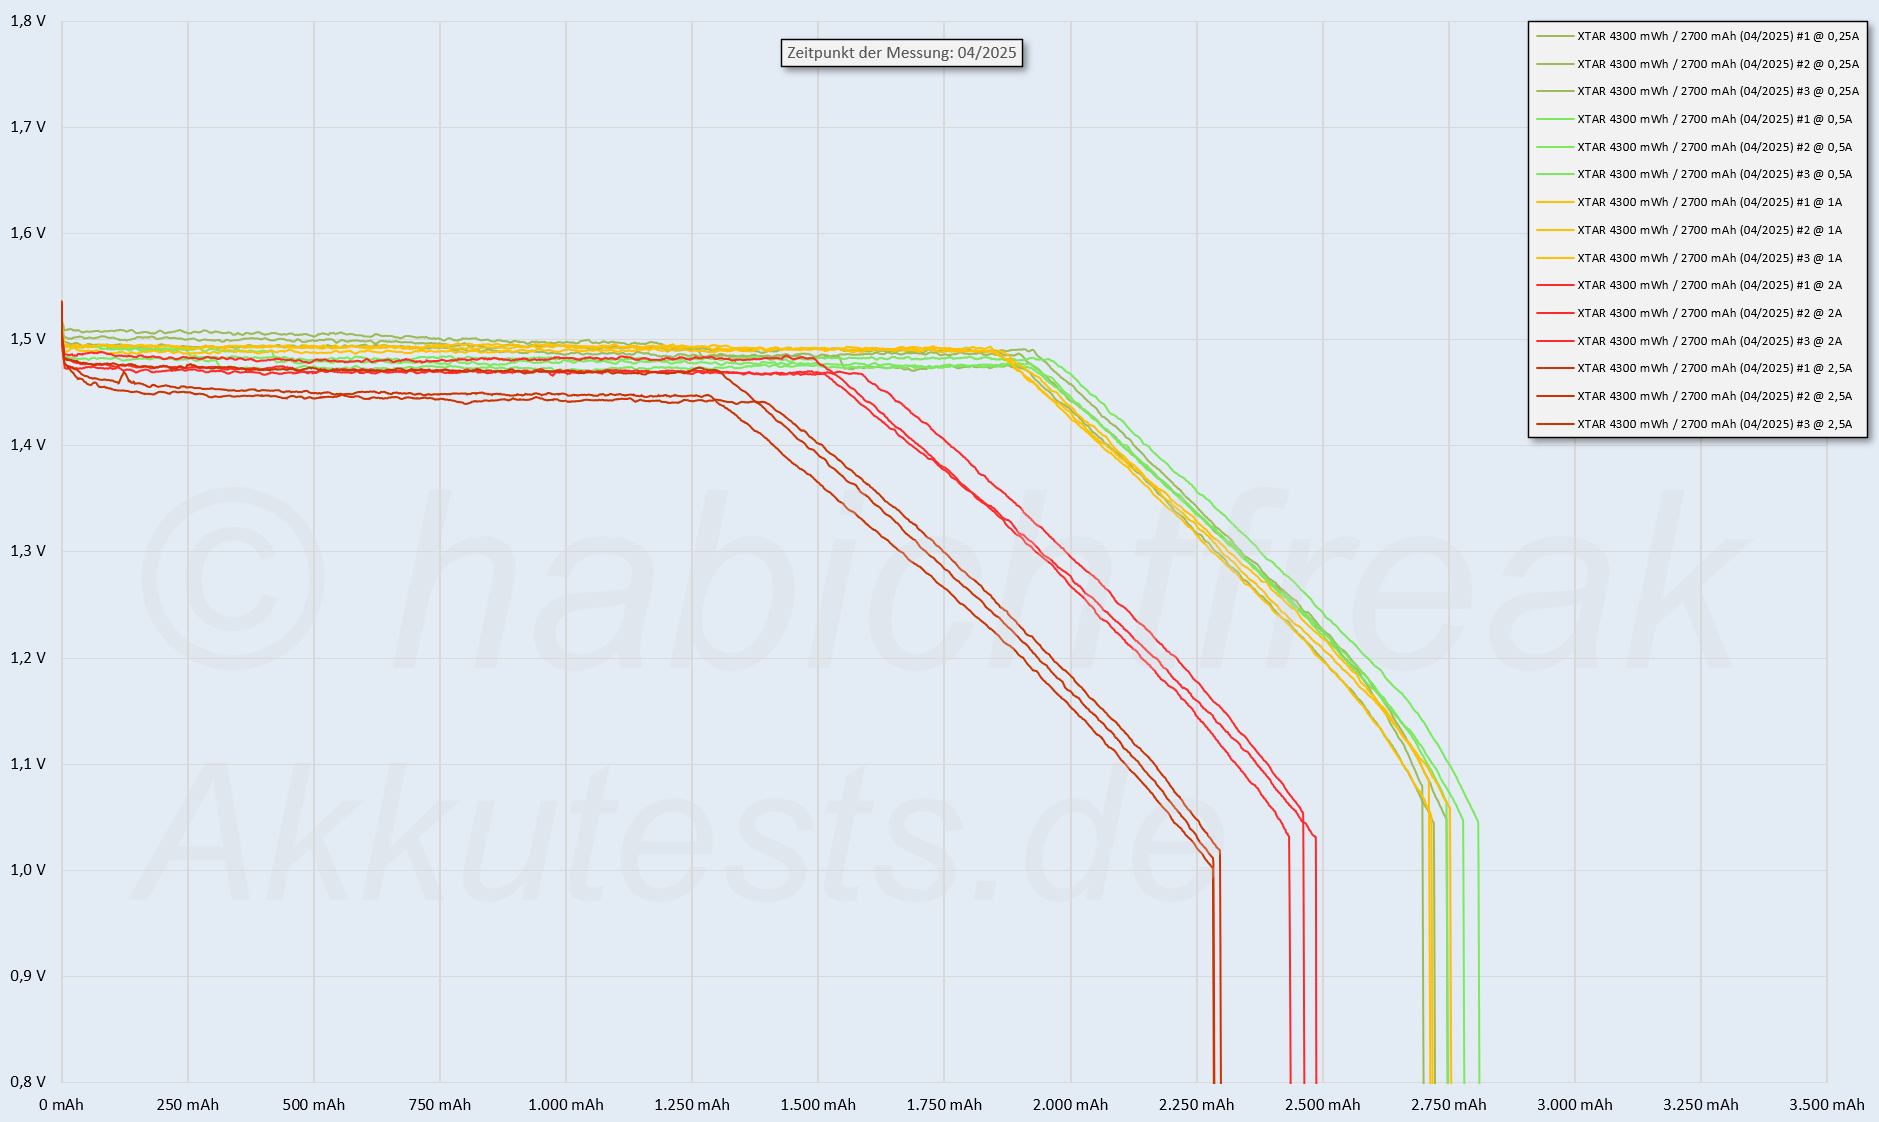Select legend entry XTAR #1 @ 0,25A

[x=1697, y=36]
